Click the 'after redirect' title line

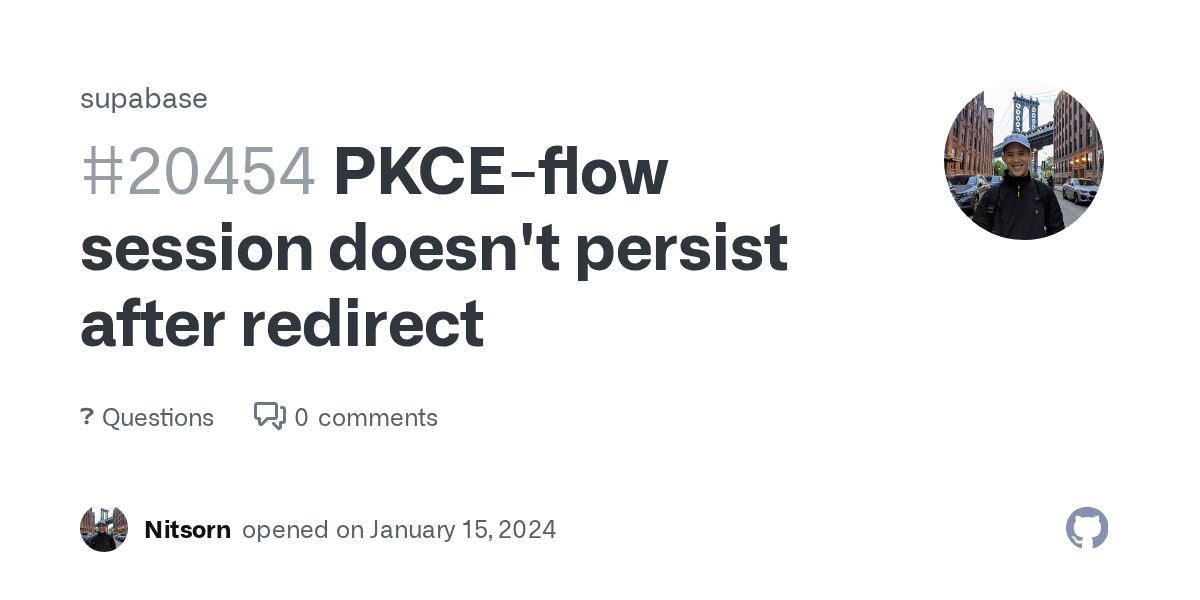[282, 323]
